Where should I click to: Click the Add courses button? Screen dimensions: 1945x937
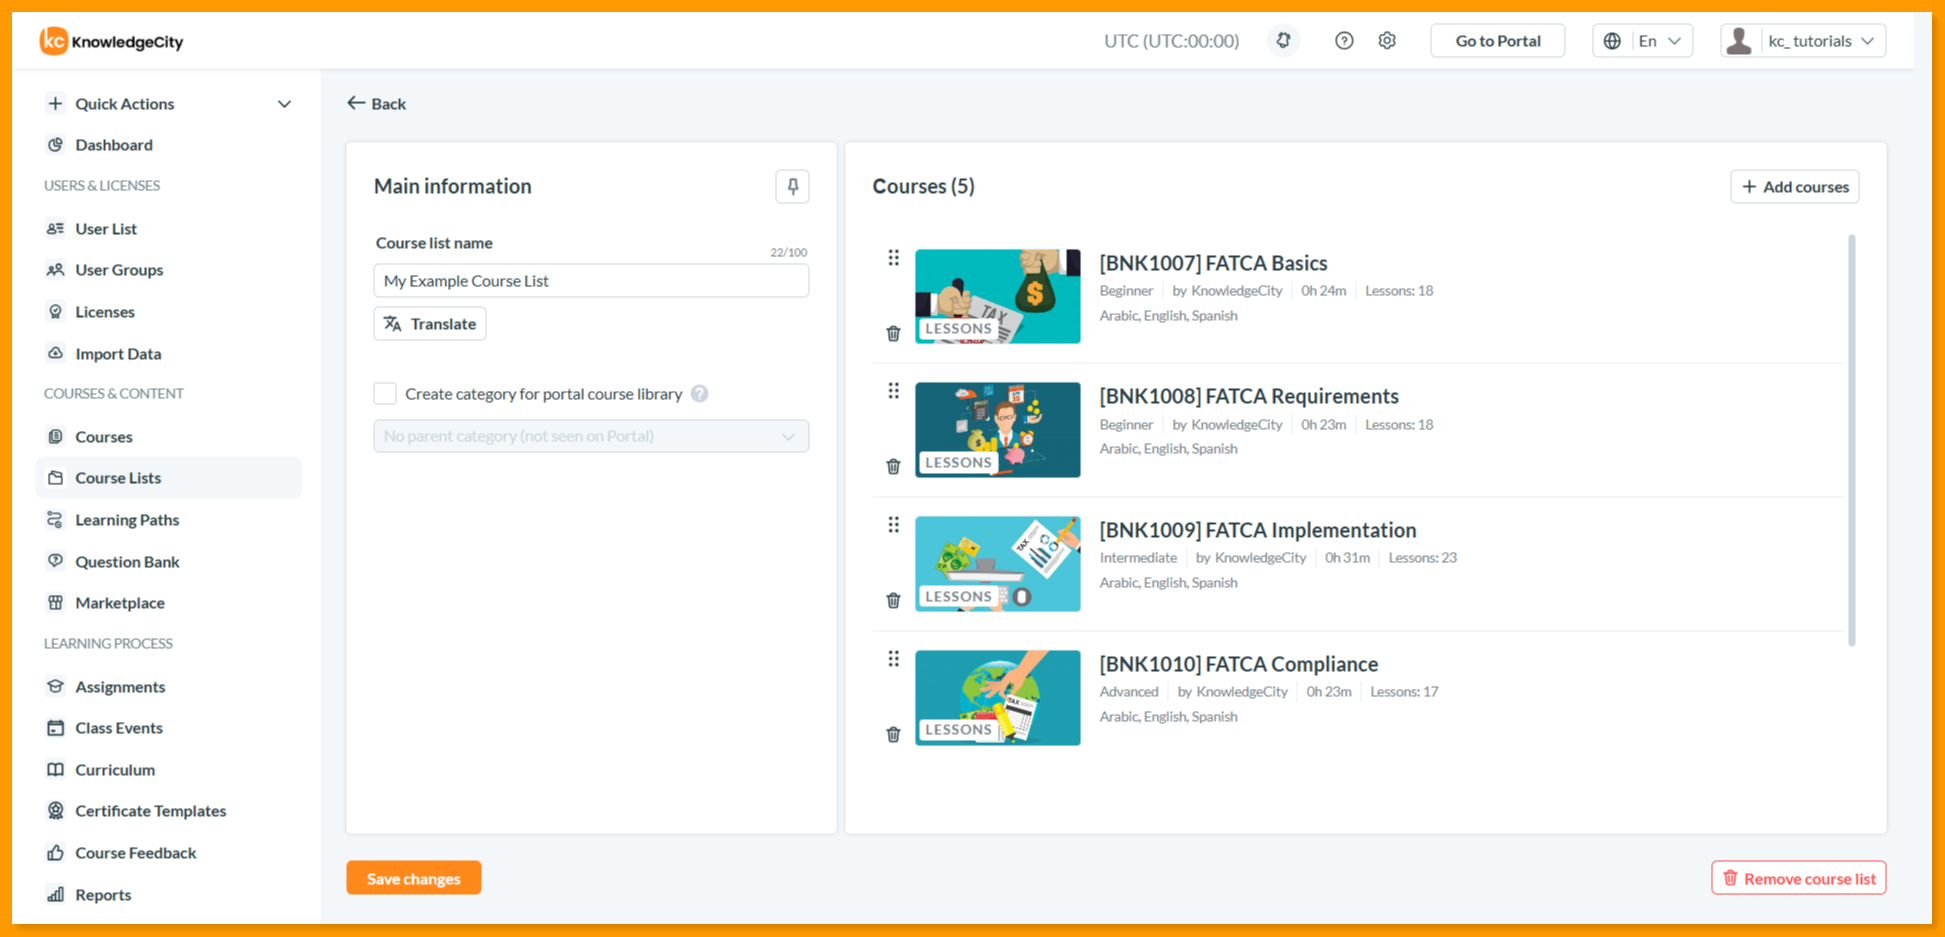click(x=1794, y=187)
